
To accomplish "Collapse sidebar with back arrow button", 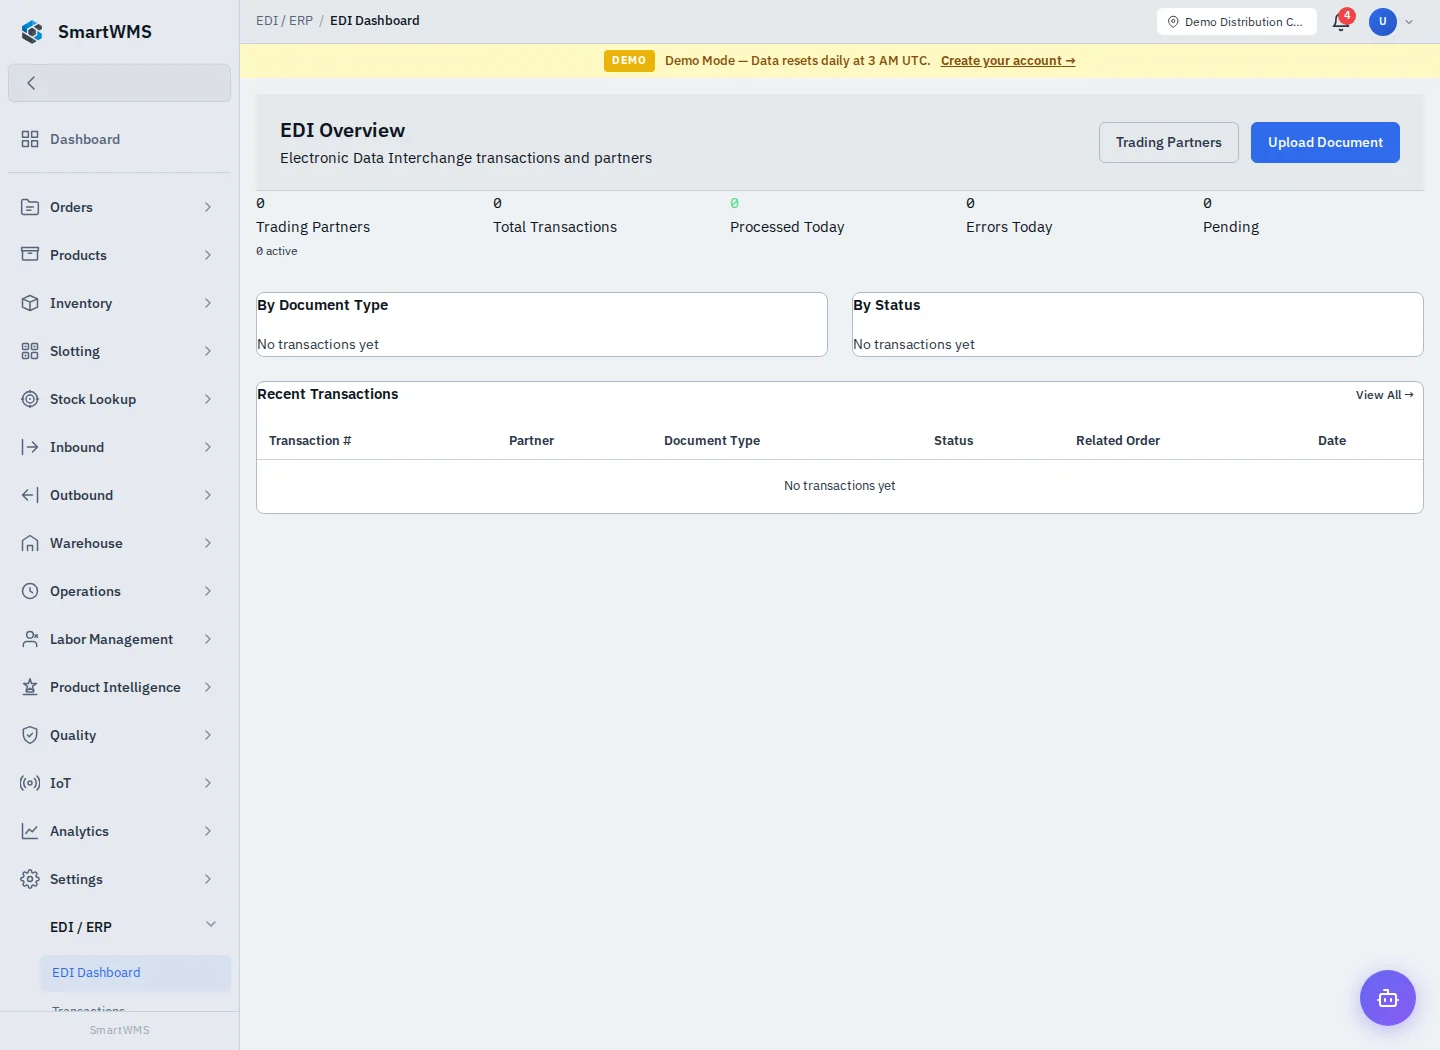I will coord(119,83).
